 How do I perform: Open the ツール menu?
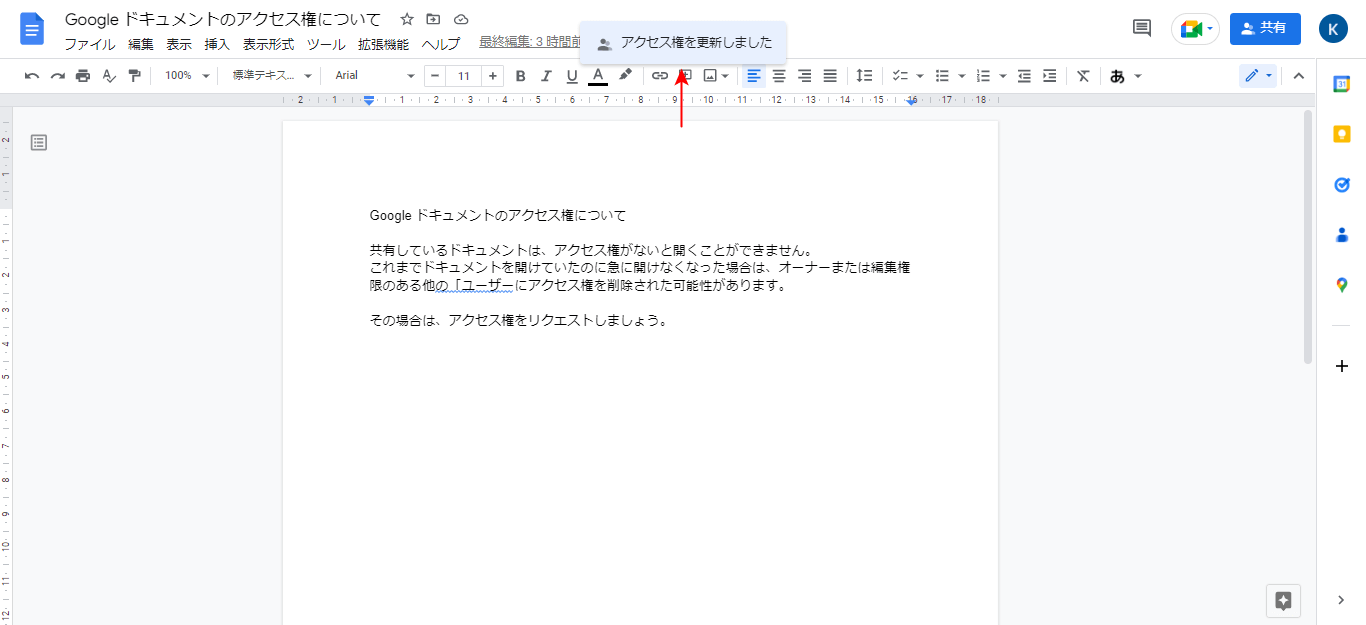(x=326, y=44)
